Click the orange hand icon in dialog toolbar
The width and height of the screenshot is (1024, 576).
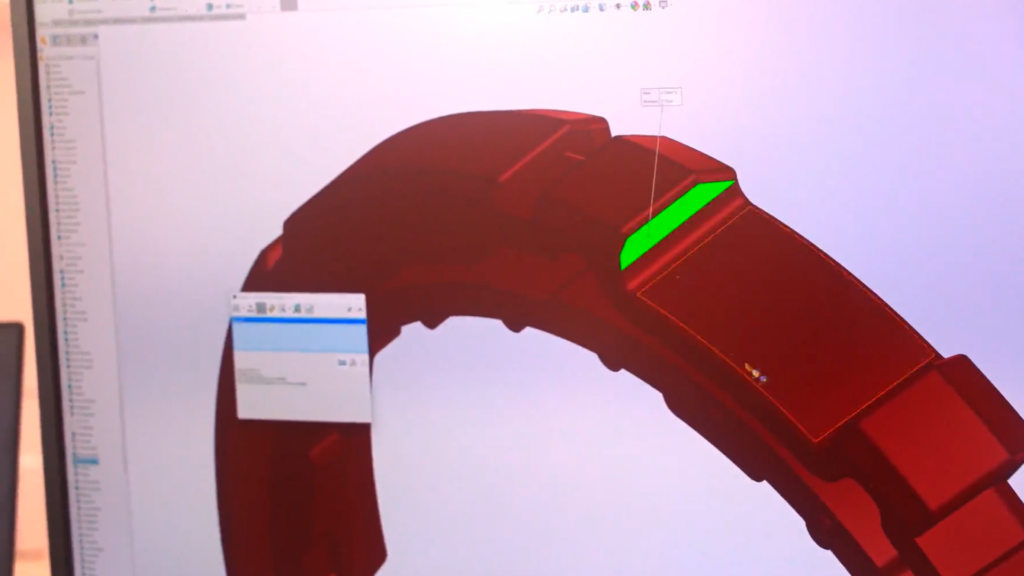(272, 308)
